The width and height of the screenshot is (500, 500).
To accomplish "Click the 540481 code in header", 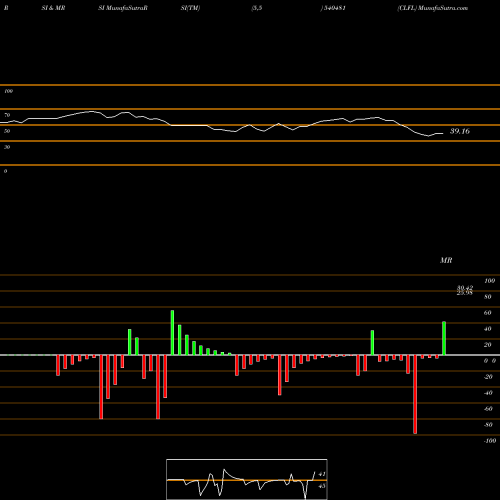I will pyautogui.click(x=334, y=8).
